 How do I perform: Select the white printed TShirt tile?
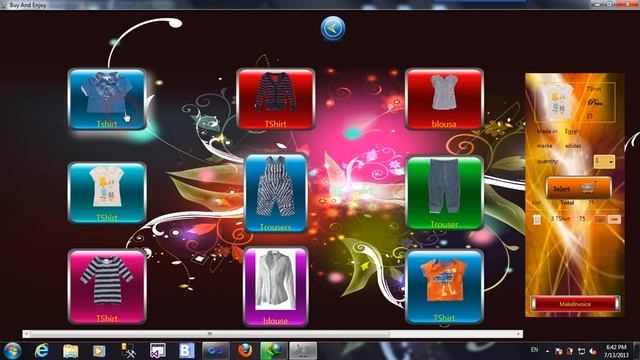click(x=107, y=193)
